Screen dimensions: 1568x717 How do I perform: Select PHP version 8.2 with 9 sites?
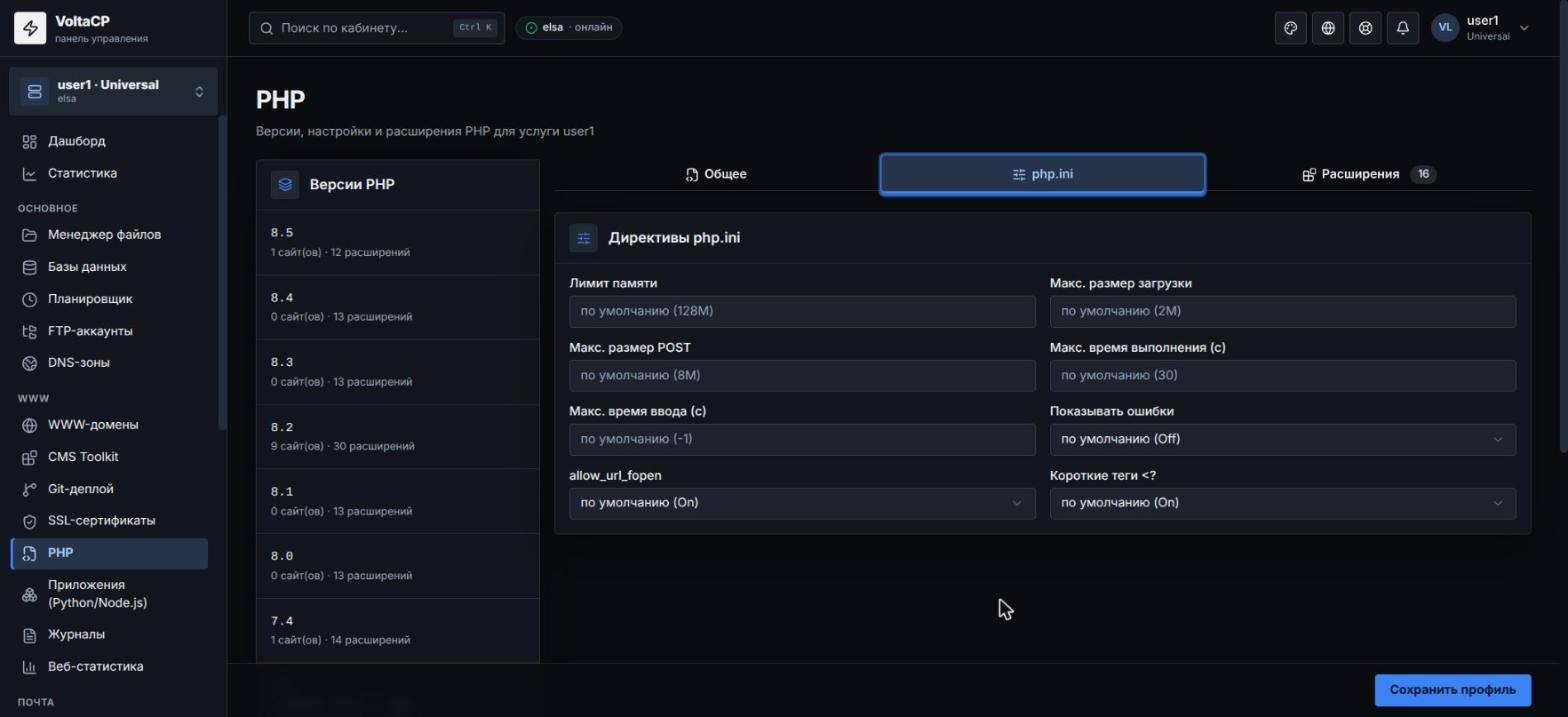(x=398, y=436)
